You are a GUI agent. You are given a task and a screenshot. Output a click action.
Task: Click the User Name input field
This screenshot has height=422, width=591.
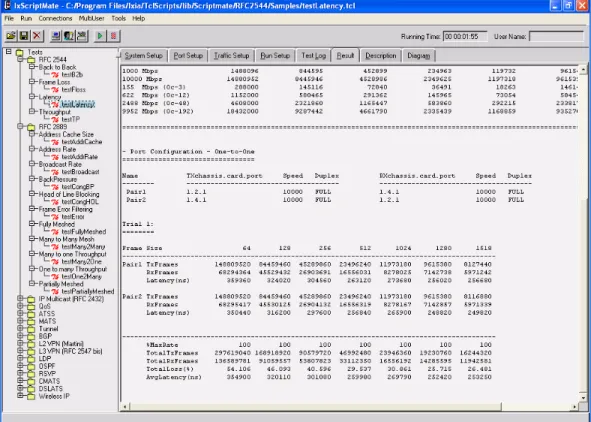coord(556,37)
